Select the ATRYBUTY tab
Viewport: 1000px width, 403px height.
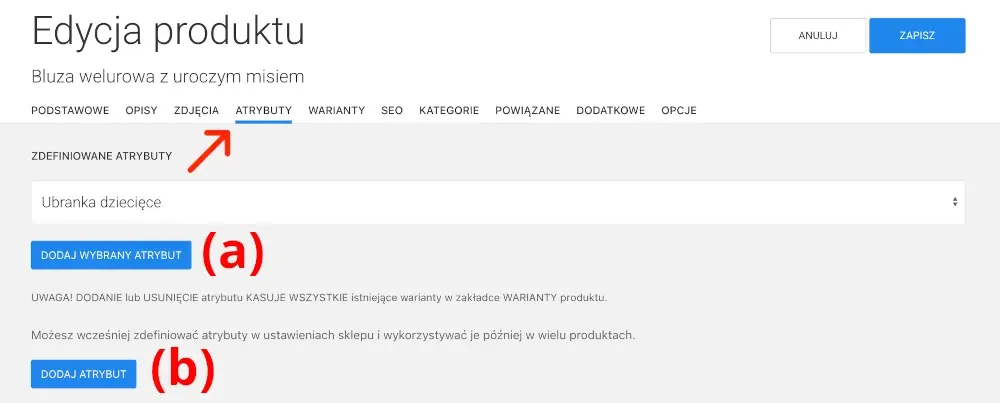tap(263, 110)
